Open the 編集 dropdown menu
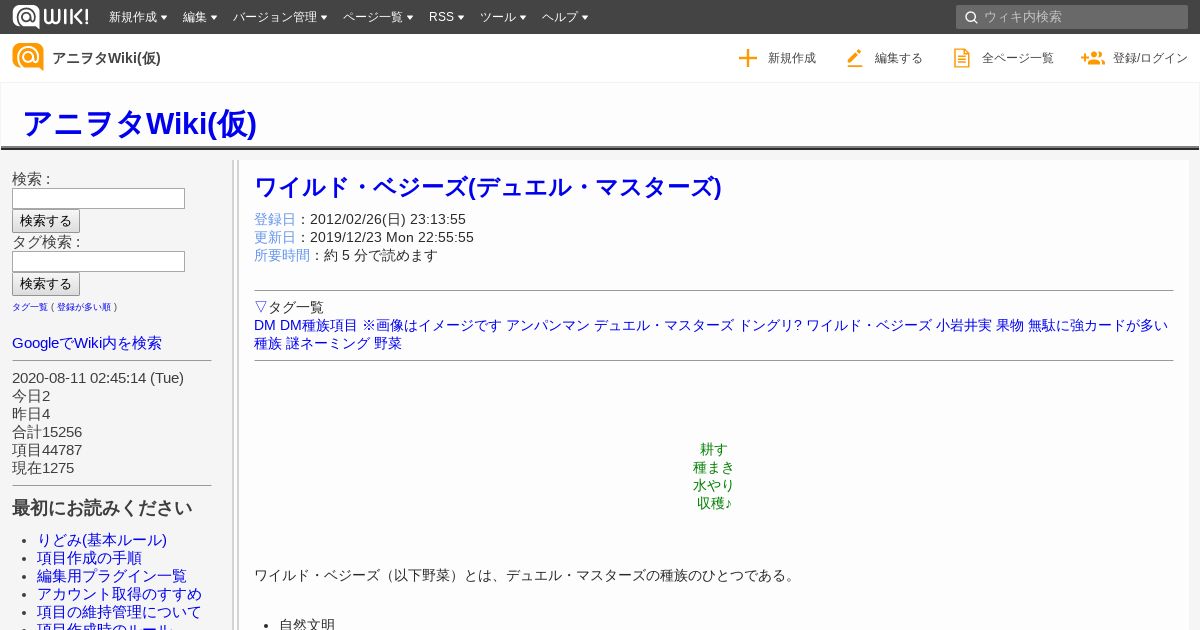1200x630 pixels. (x=200, y=17)
